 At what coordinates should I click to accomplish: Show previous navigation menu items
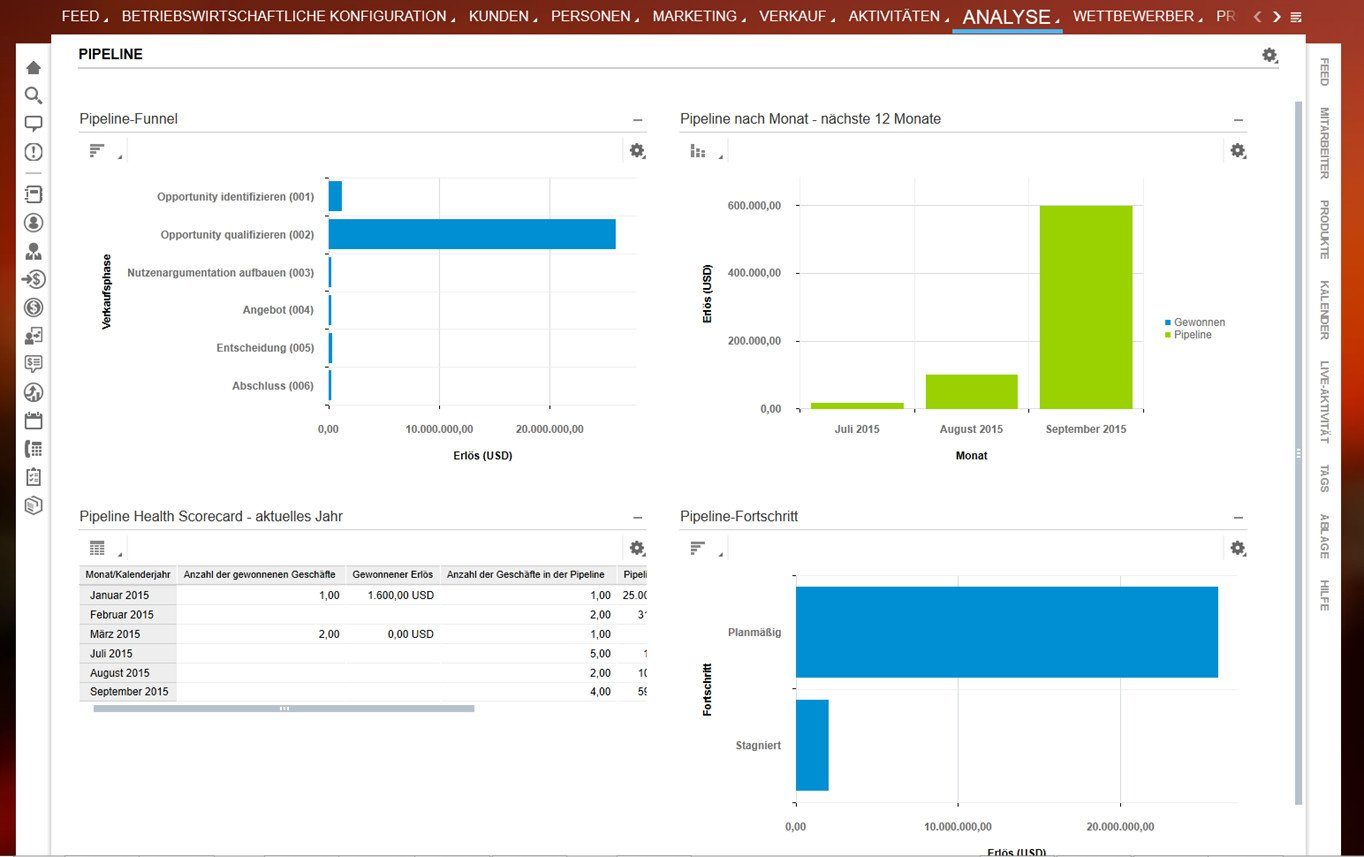[1257, 16]
